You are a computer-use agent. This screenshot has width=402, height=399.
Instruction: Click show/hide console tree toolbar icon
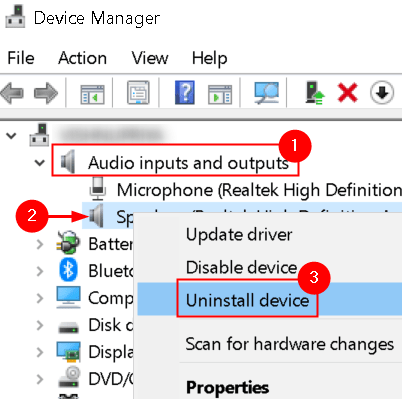pos(92,94)
